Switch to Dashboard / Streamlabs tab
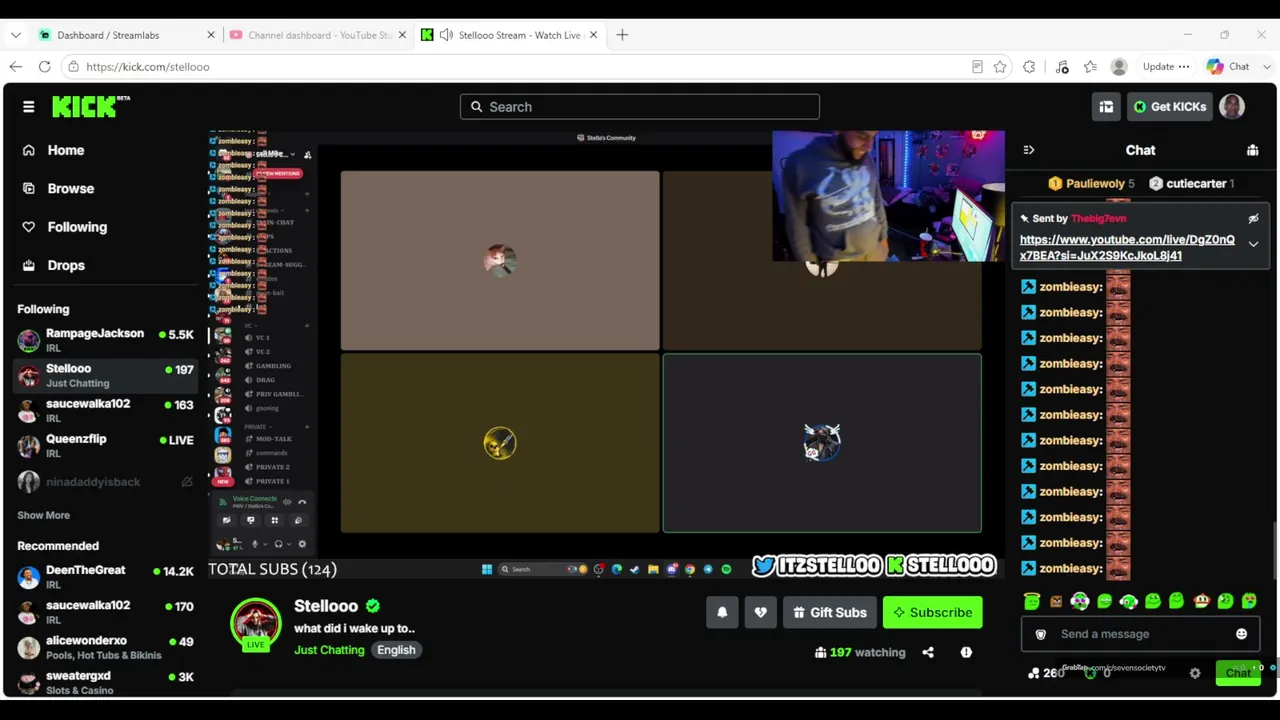 point(126,35)
